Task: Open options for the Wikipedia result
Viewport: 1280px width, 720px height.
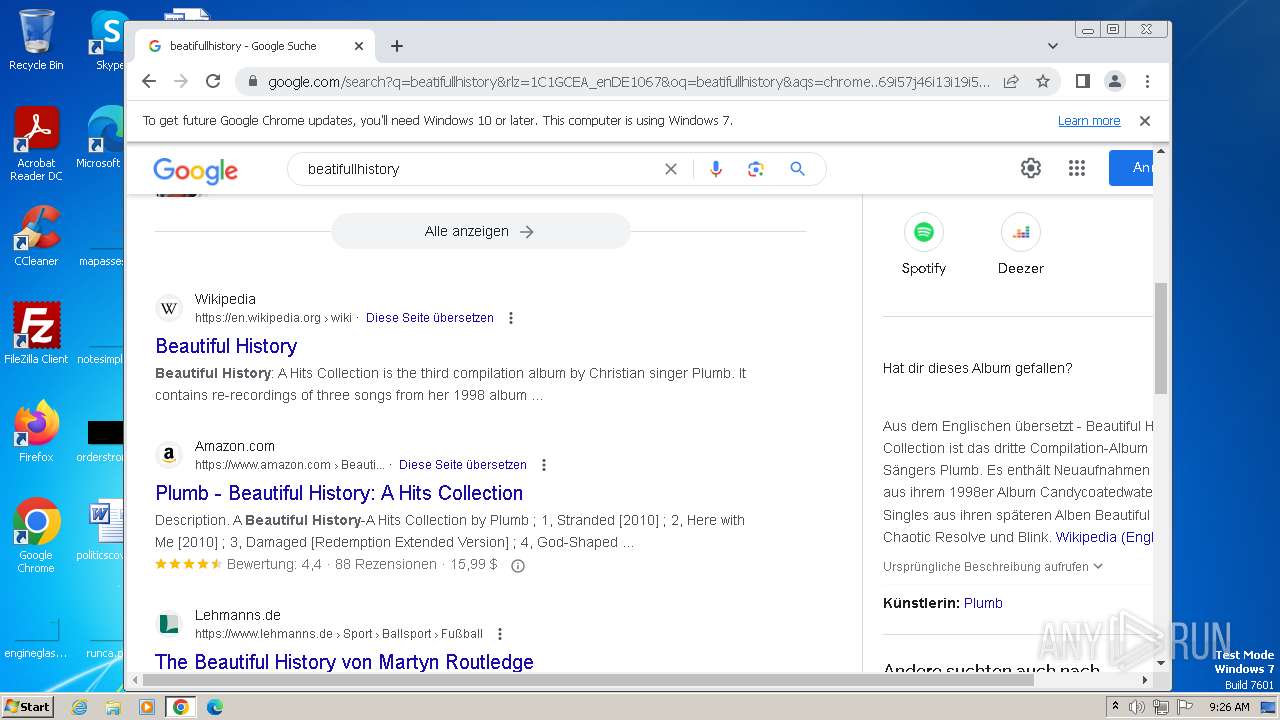Action: (511, 318)
